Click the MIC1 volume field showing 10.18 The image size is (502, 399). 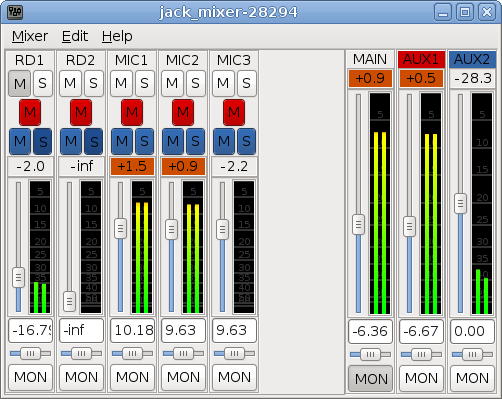tap(132, 331)
